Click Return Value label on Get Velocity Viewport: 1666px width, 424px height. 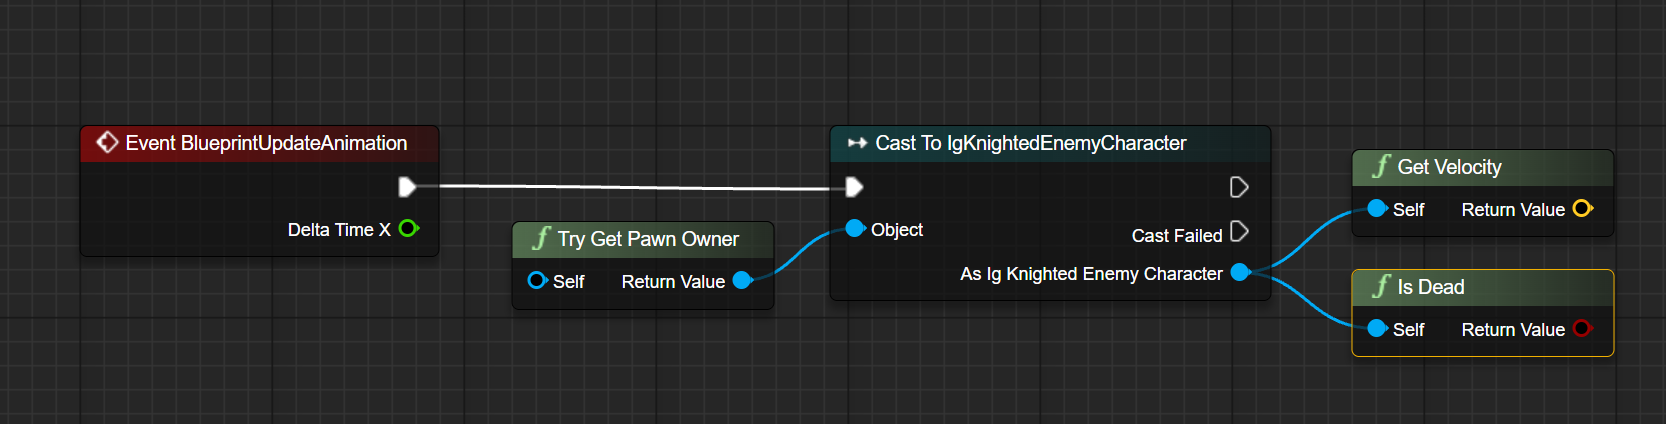pyautogui.click(x=1513, y=210)
